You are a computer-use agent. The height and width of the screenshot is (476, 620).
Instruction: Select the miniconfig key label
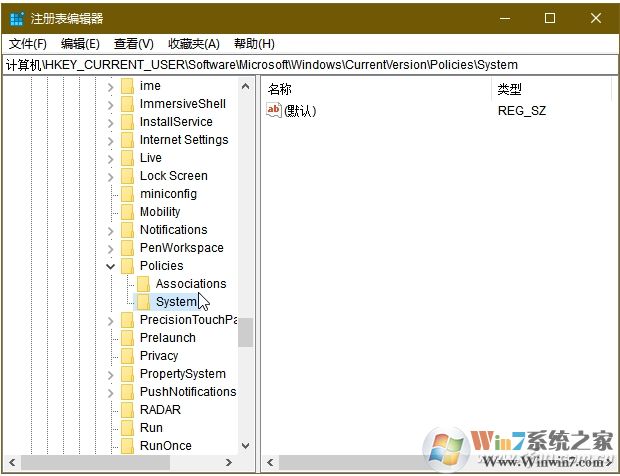pos(168,194)
